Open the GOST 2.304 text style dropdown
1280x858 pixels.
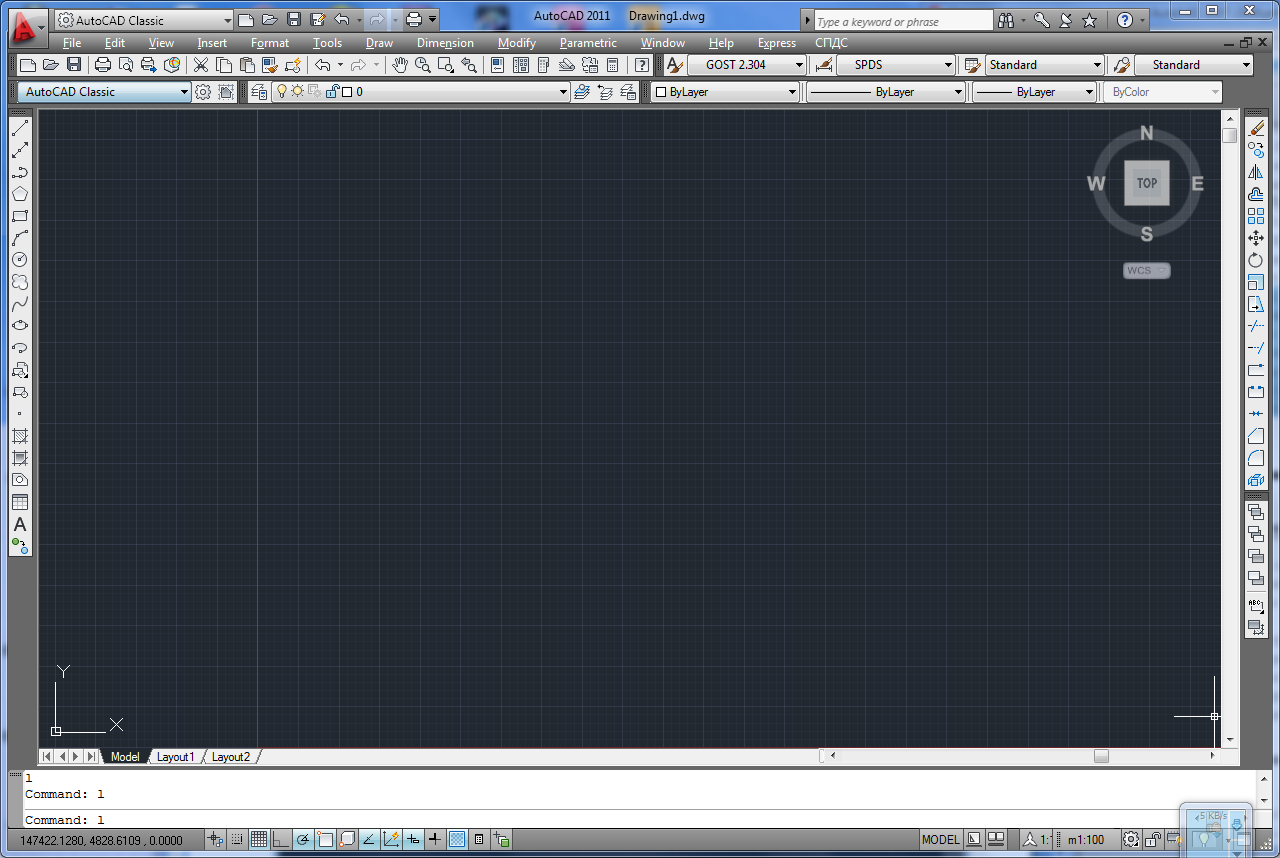pyautogui.click(x=747, y=65)
